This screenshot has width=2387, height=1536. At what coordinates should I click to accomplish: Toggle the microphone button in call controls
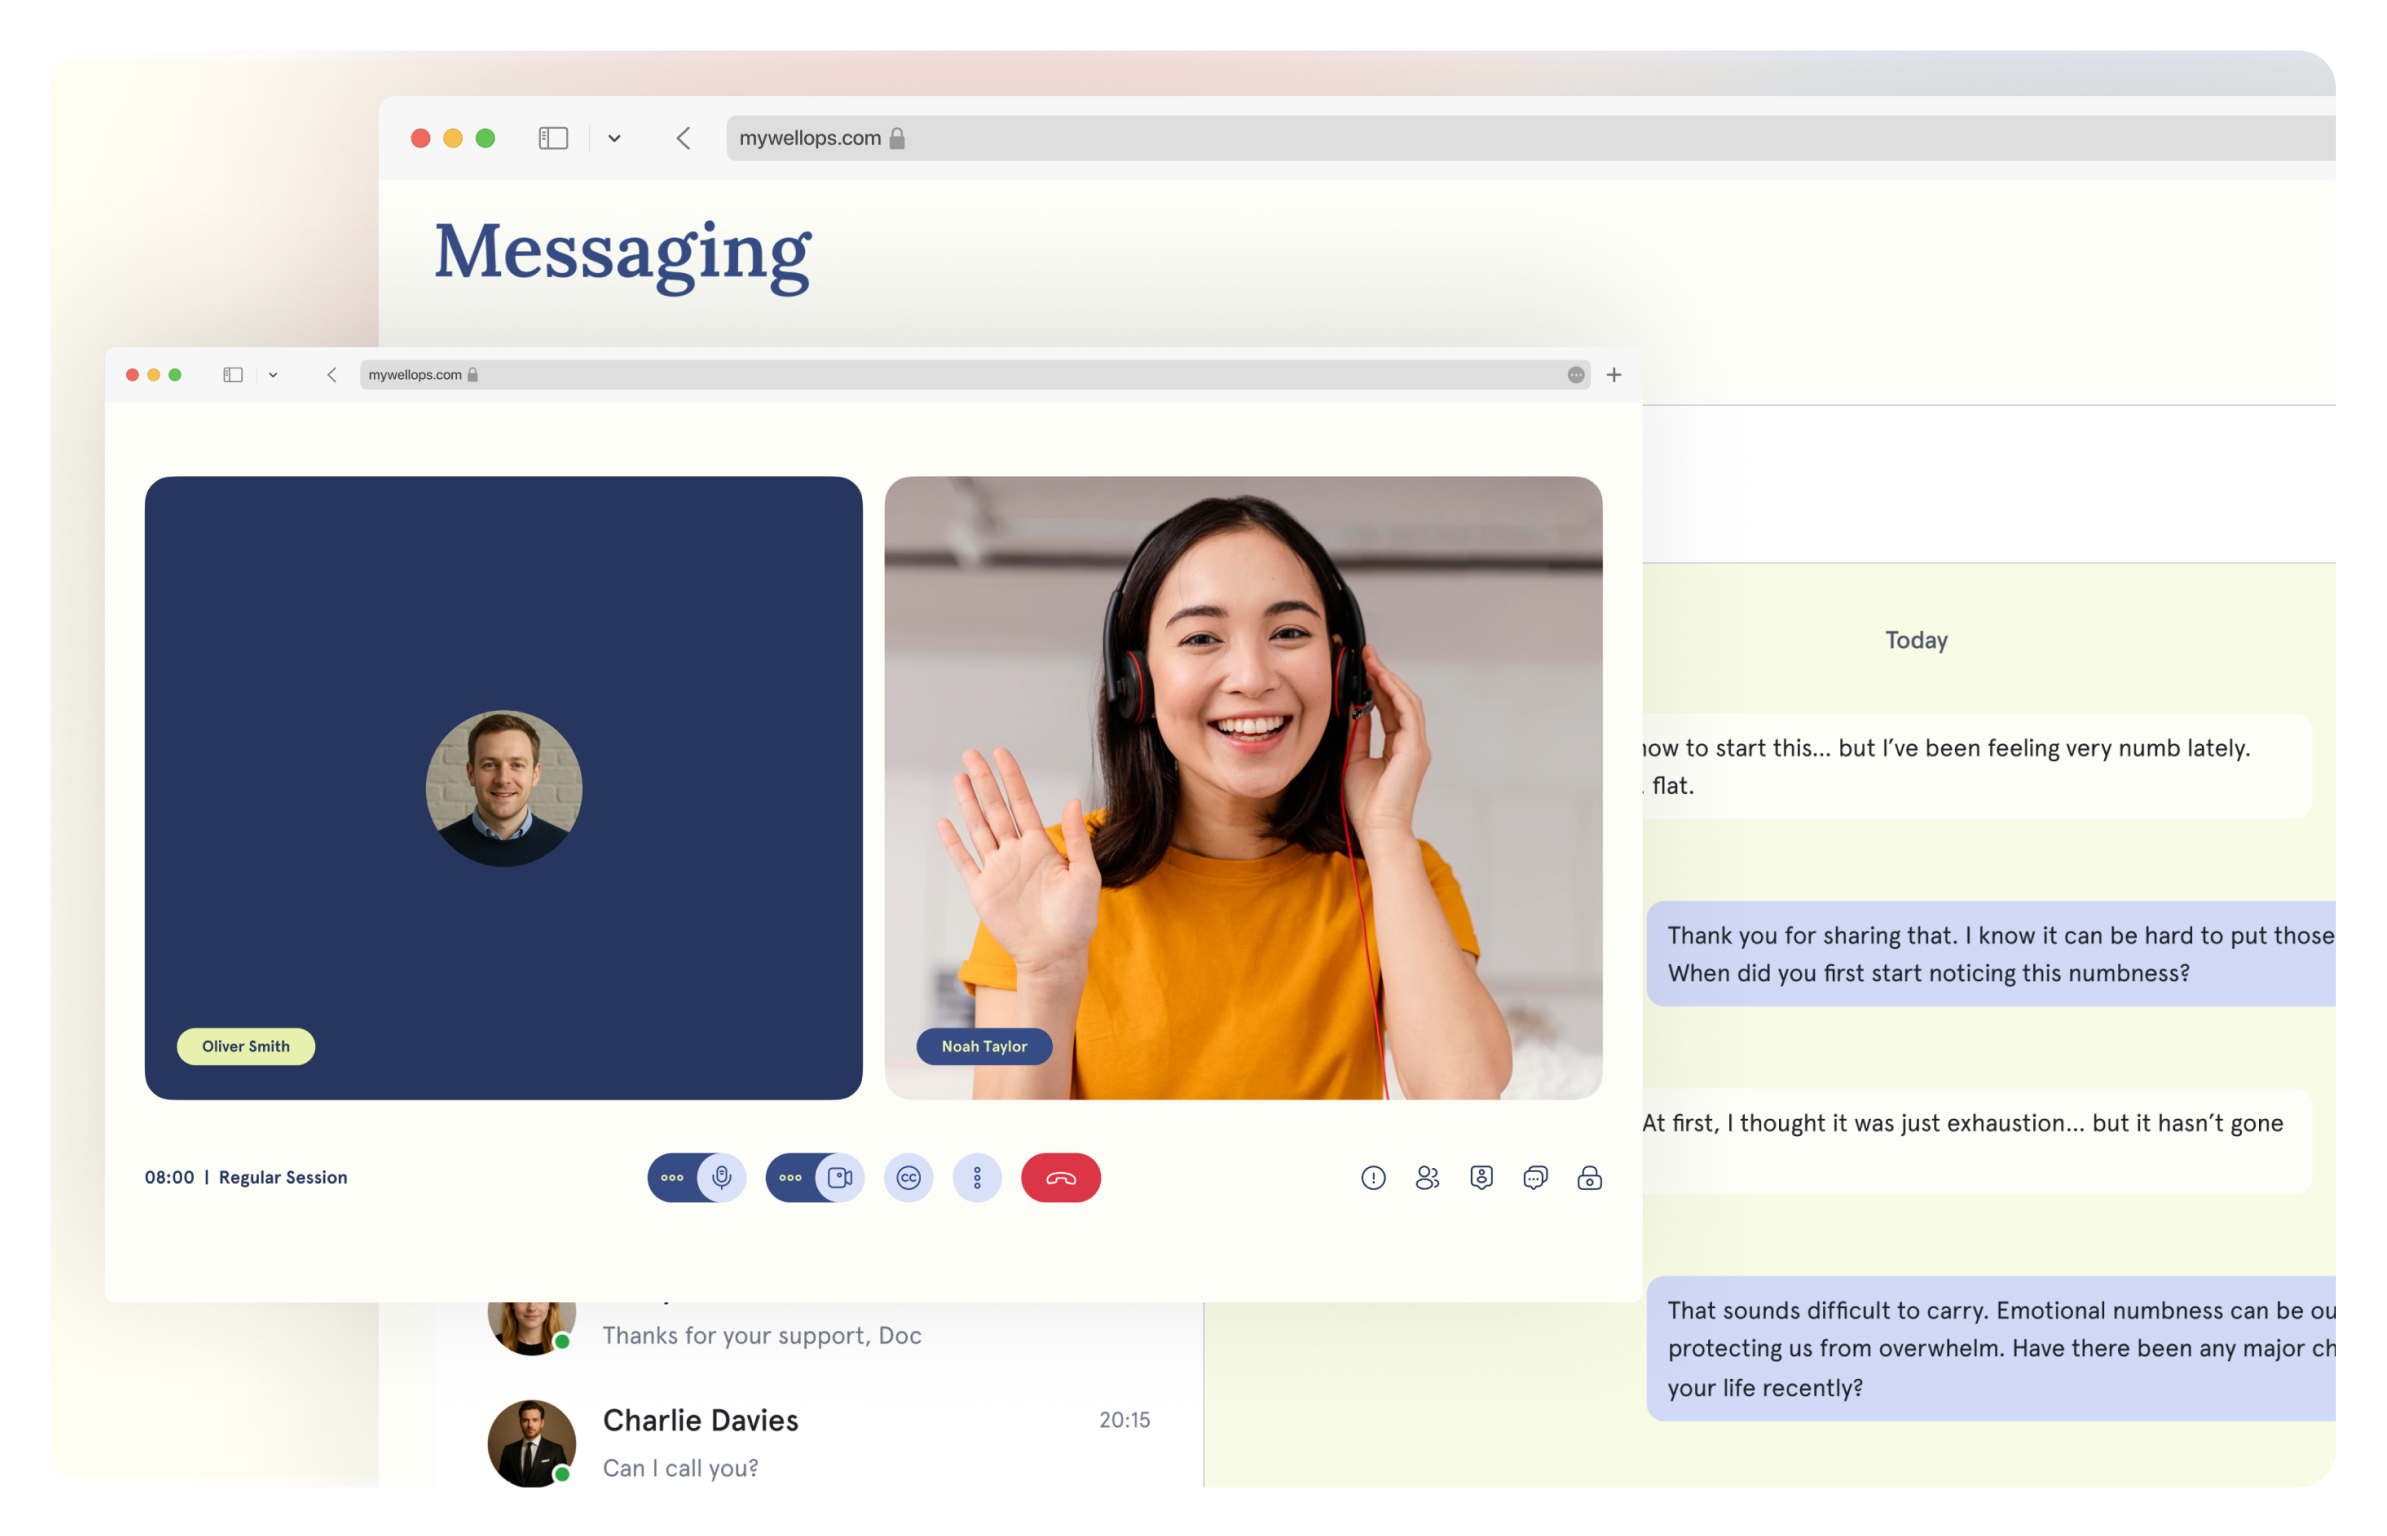(721, 1177)
